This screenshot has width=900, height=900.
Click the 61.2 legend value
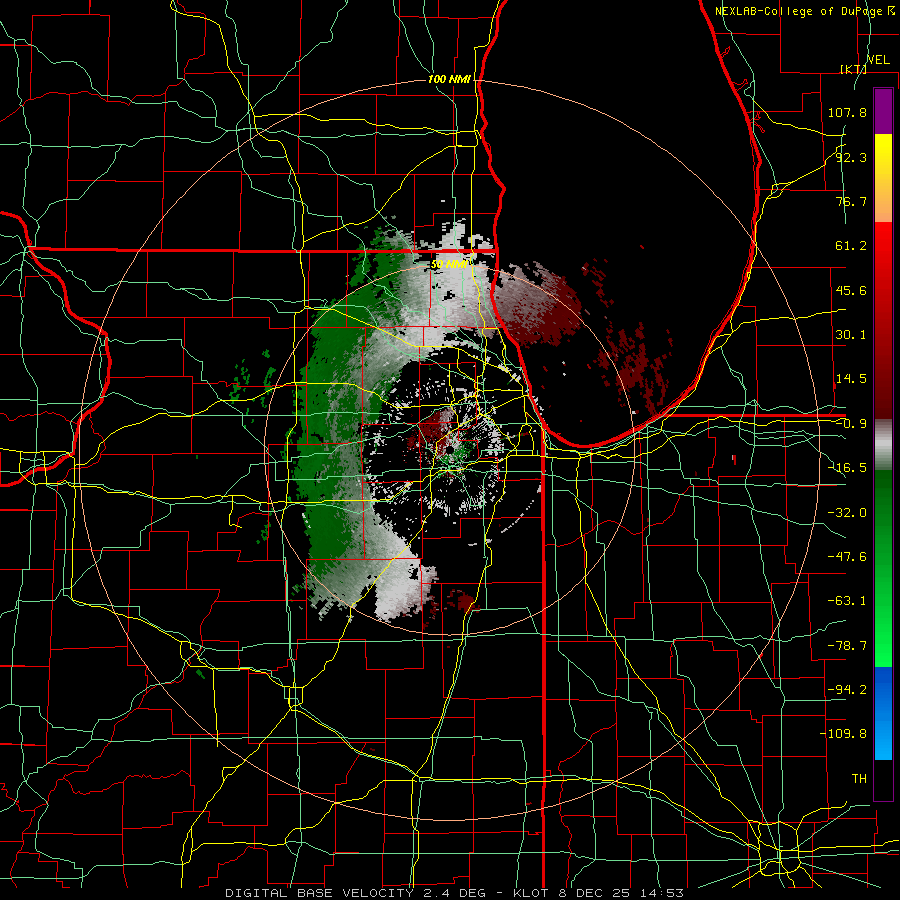click(851, 246)
